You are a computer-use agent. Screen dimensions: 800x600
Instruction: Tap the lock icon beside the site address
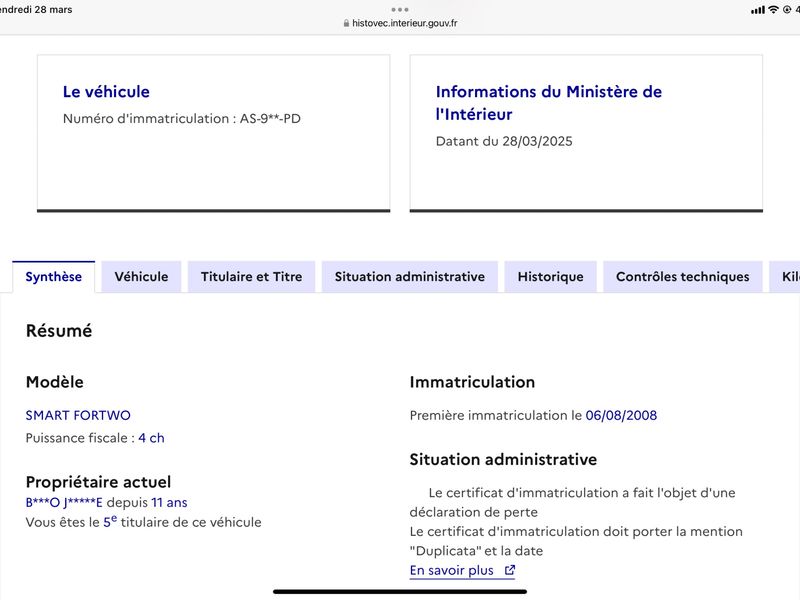(x=346, y=23)
